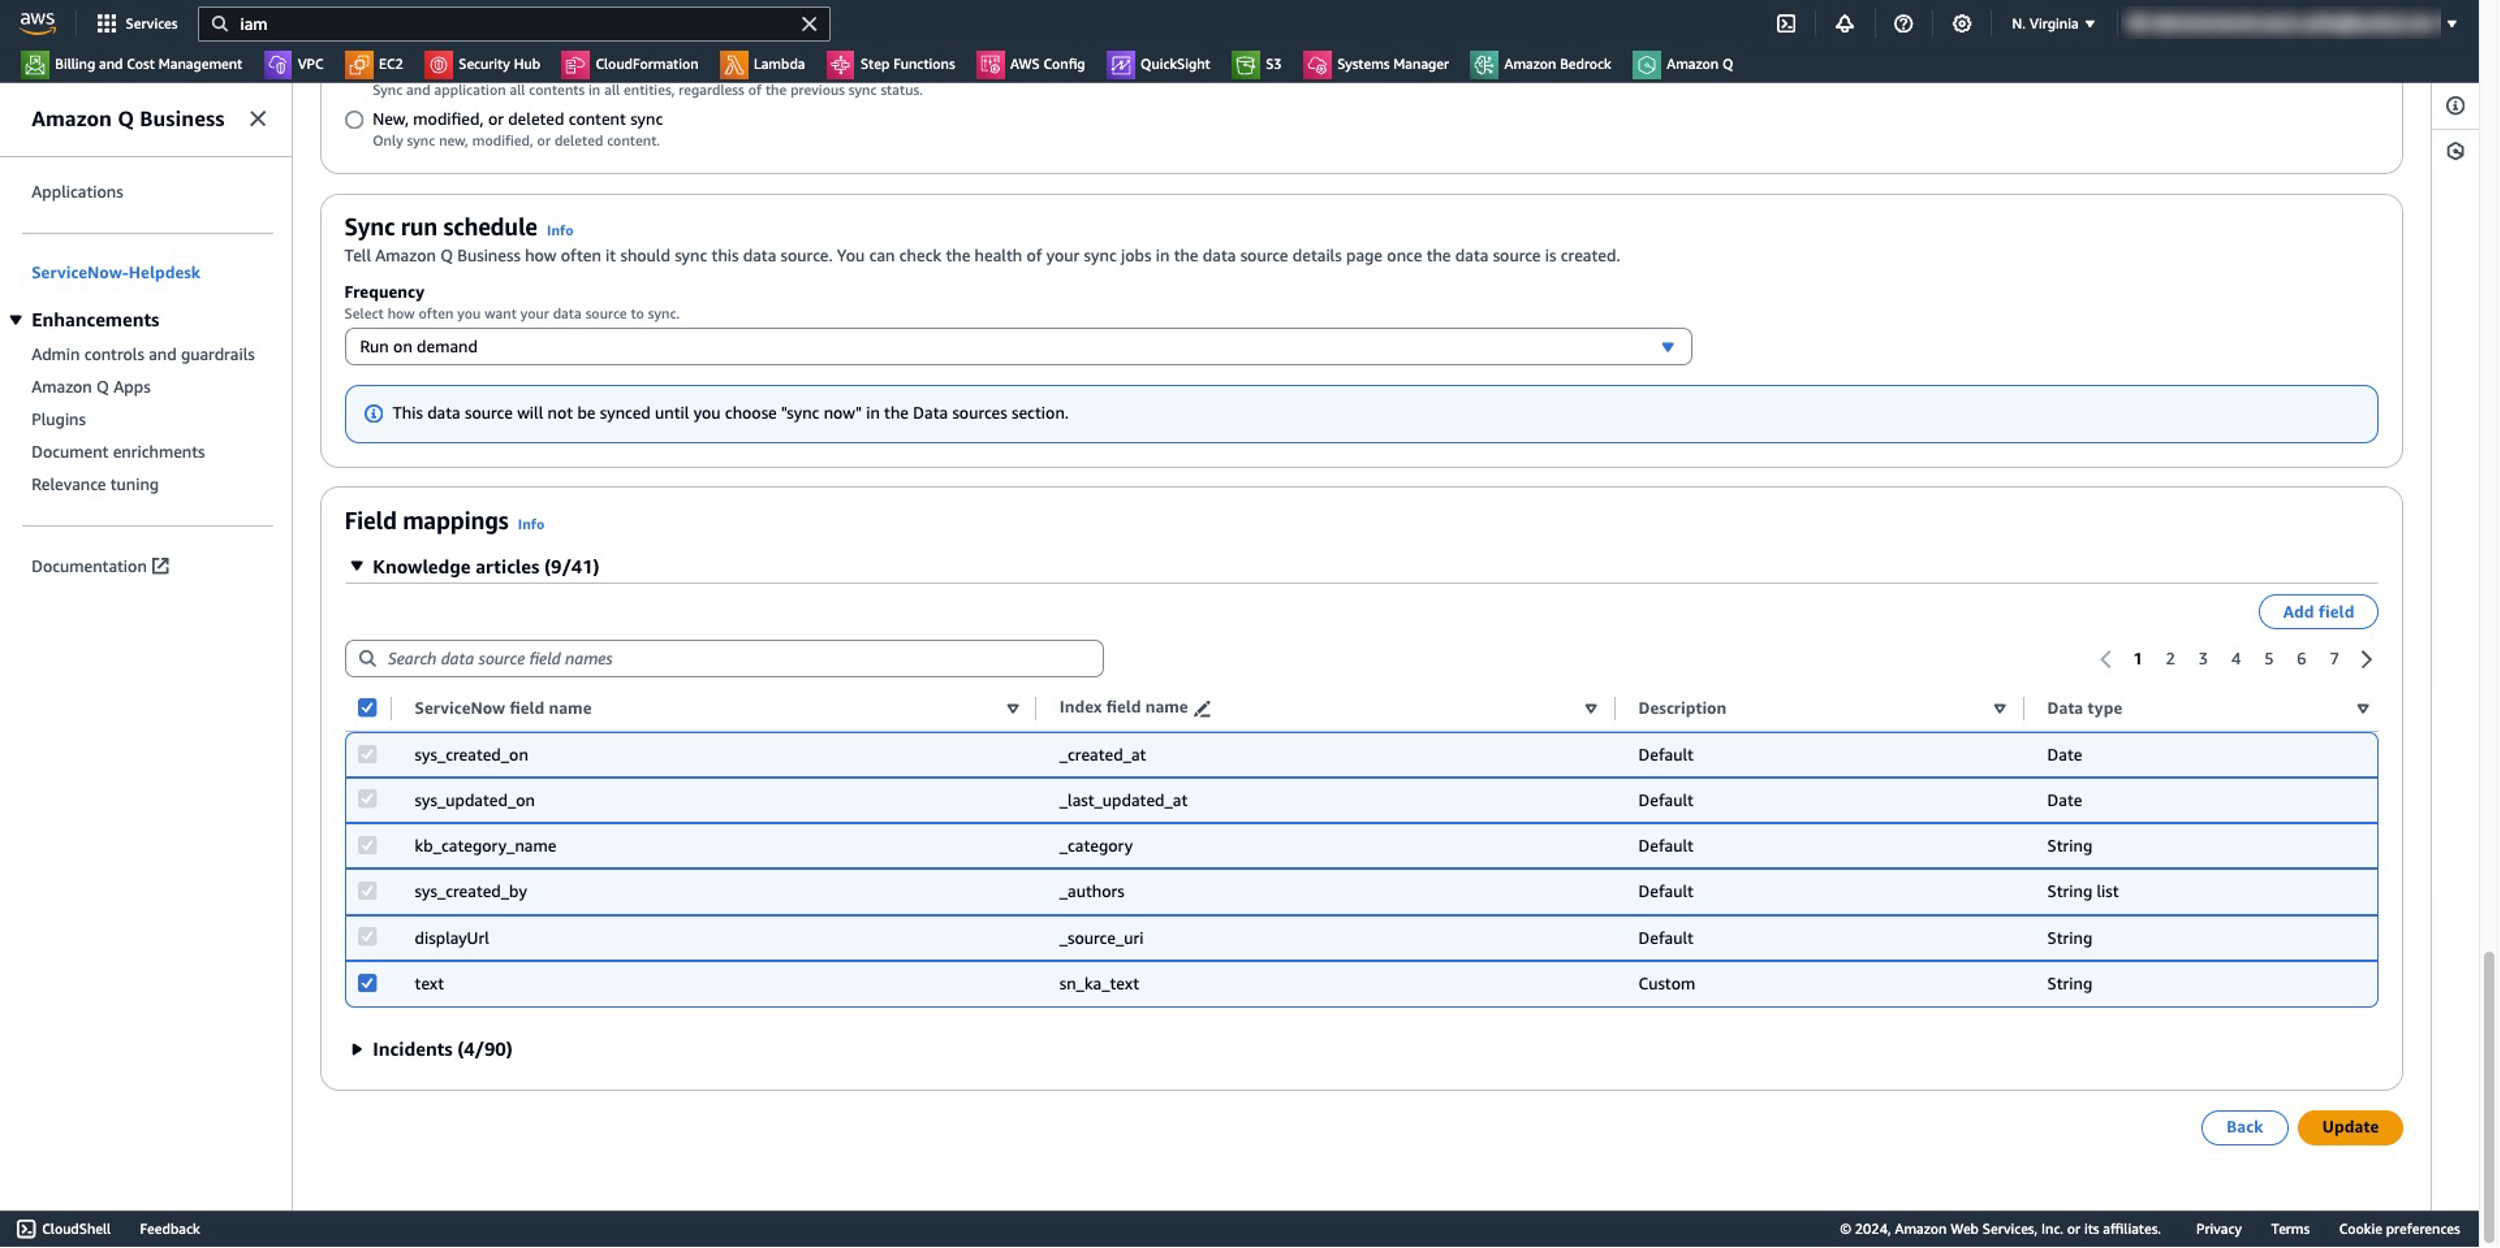The width and height of the screenshot is (2500, 1248).
Task: Click the notifications bell icon
Action: [1844, 23]
